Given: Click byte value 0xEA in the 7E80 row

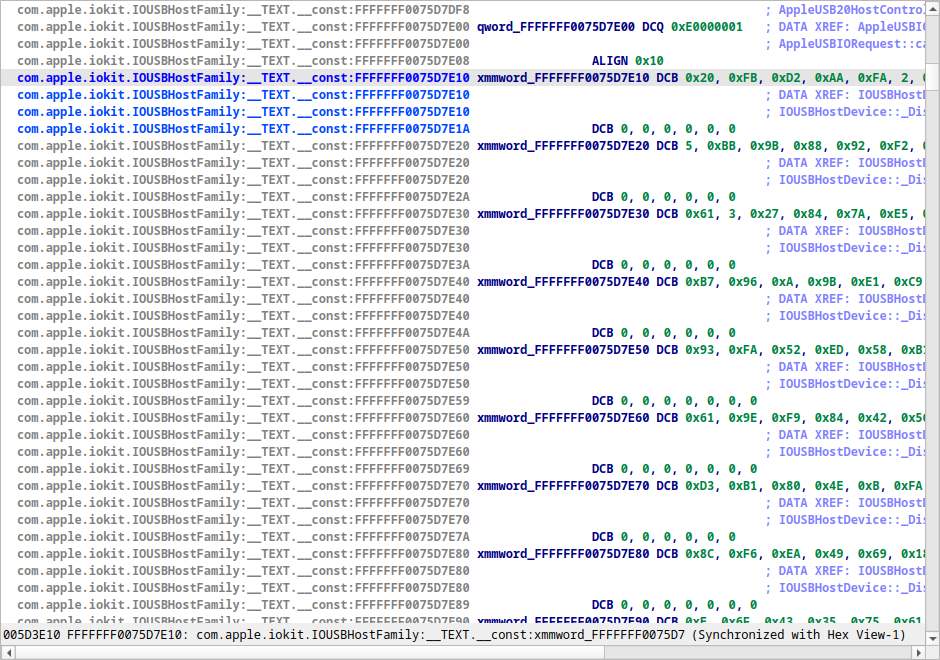Looking at the screenshot, I should pyautogui.click(x=785, y=554).
